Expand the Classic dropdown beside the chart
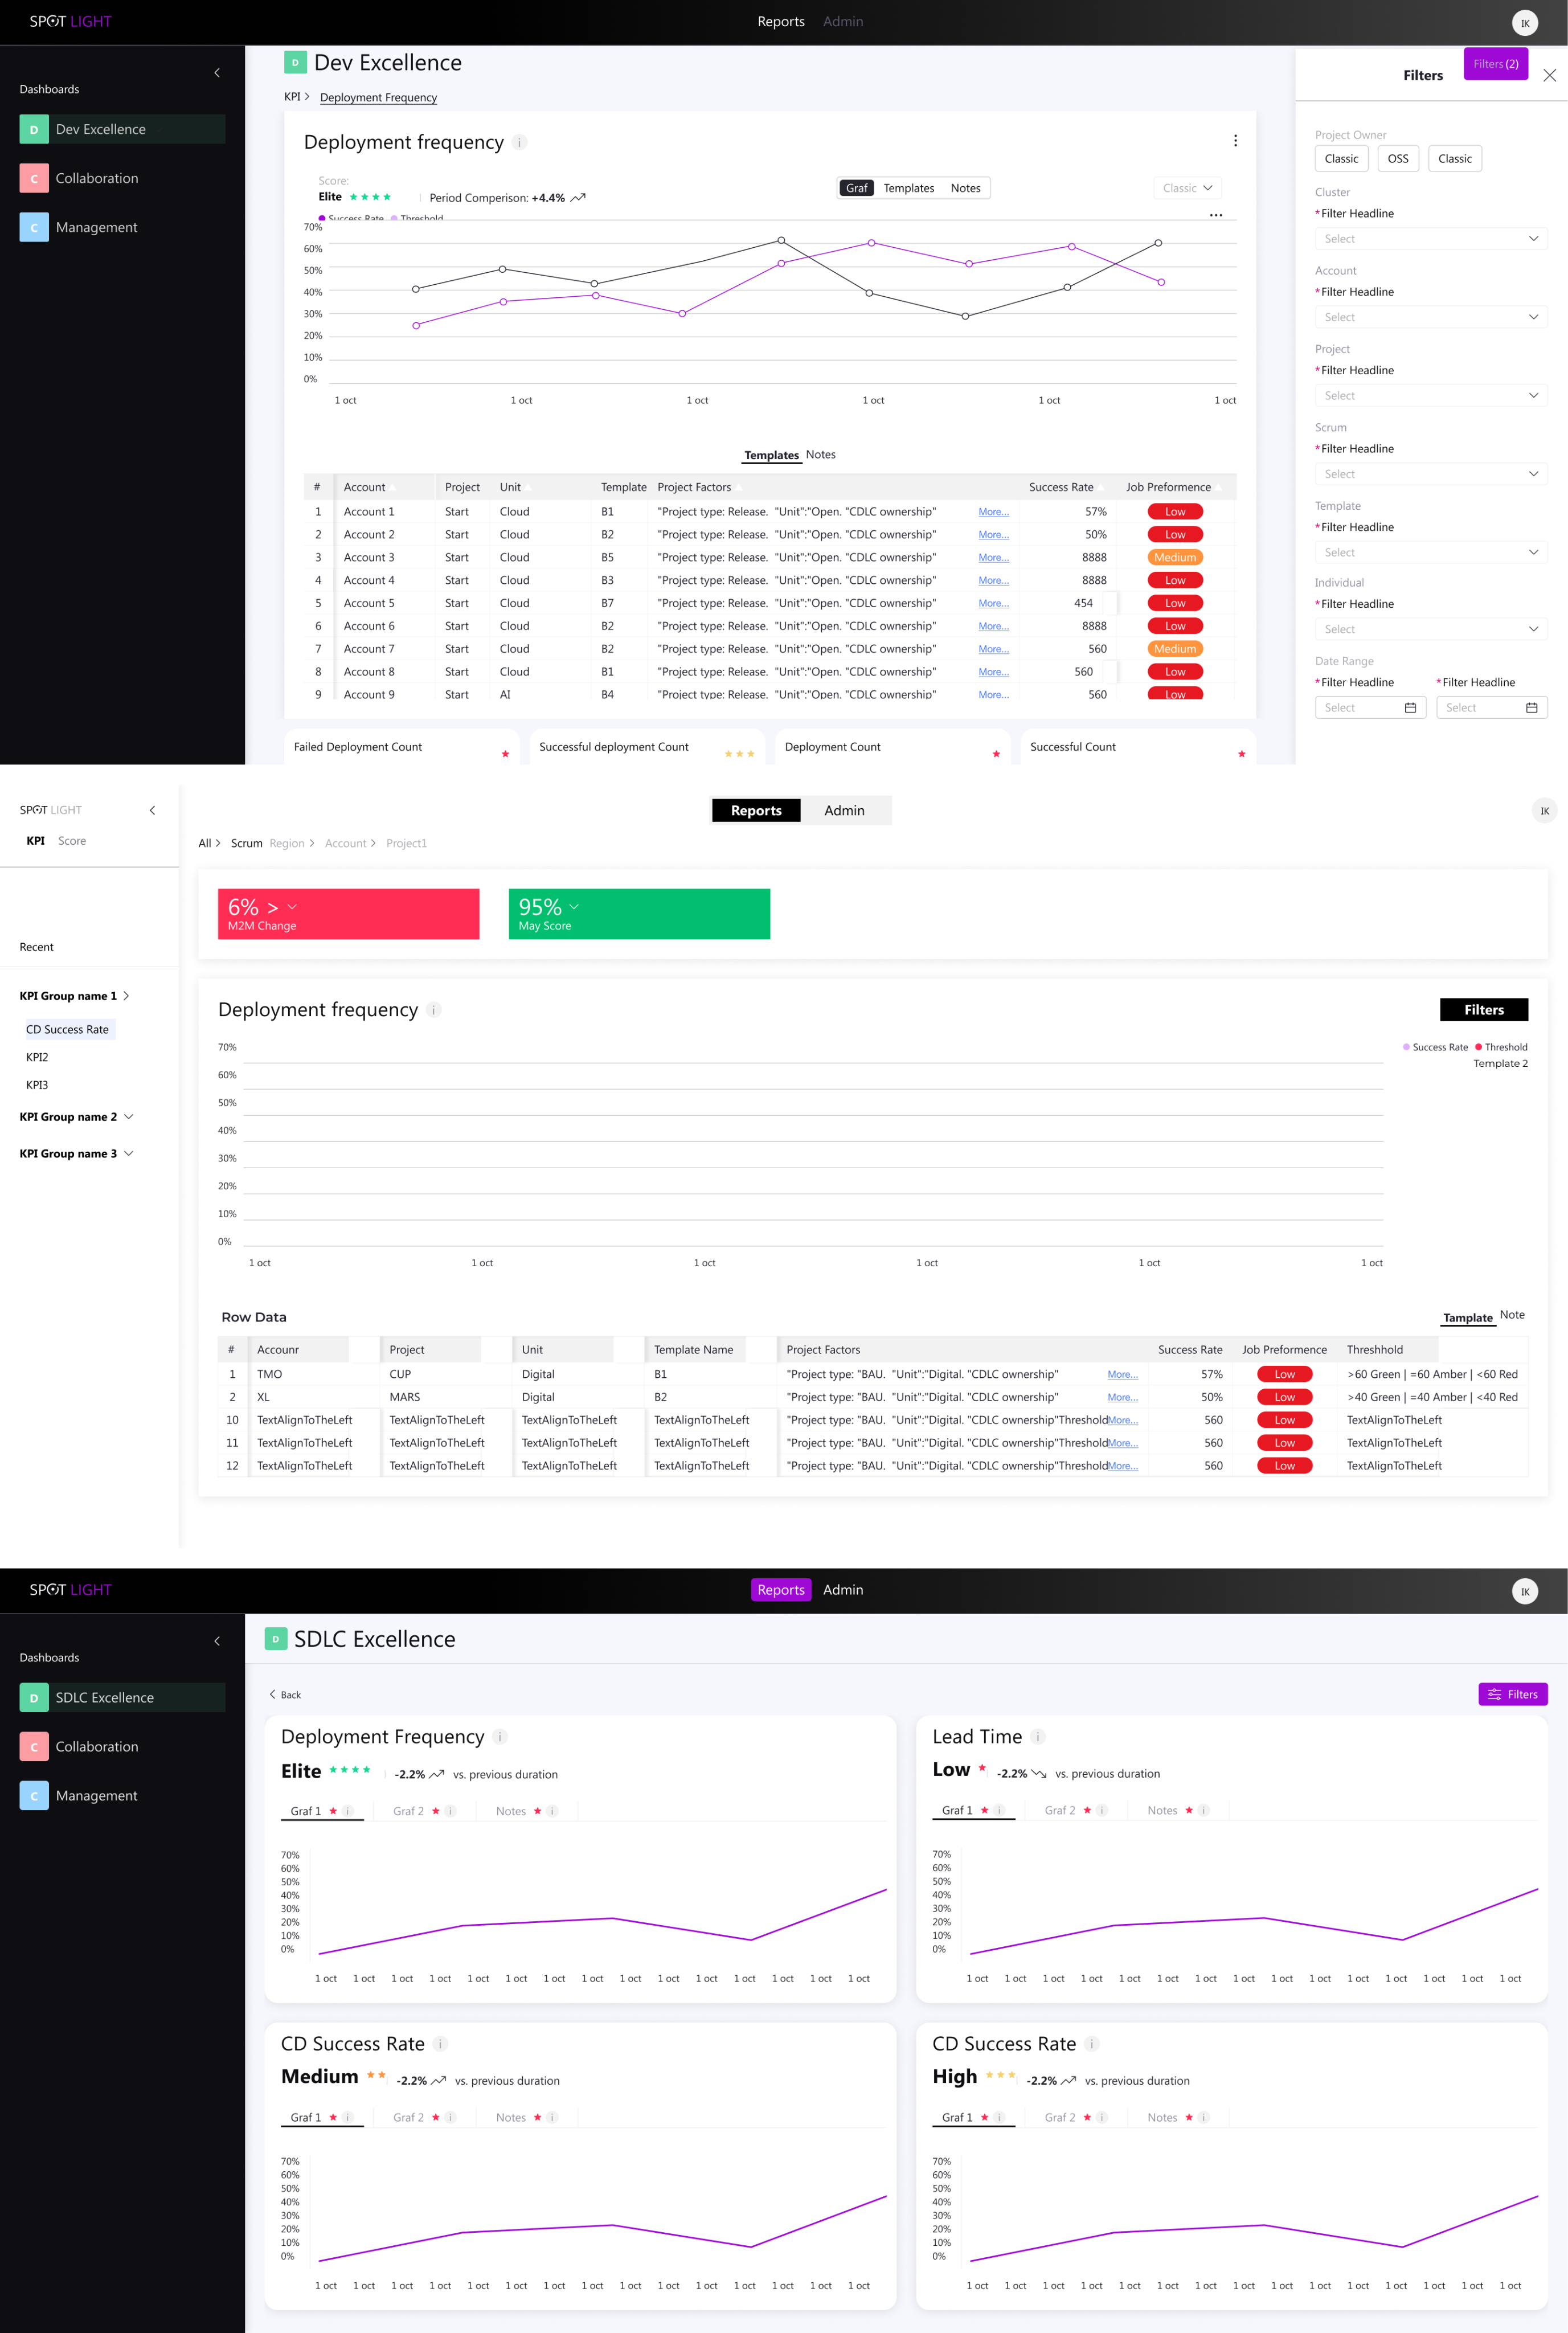Viewport: 1568px width, 2333px height. point(1187,188)
